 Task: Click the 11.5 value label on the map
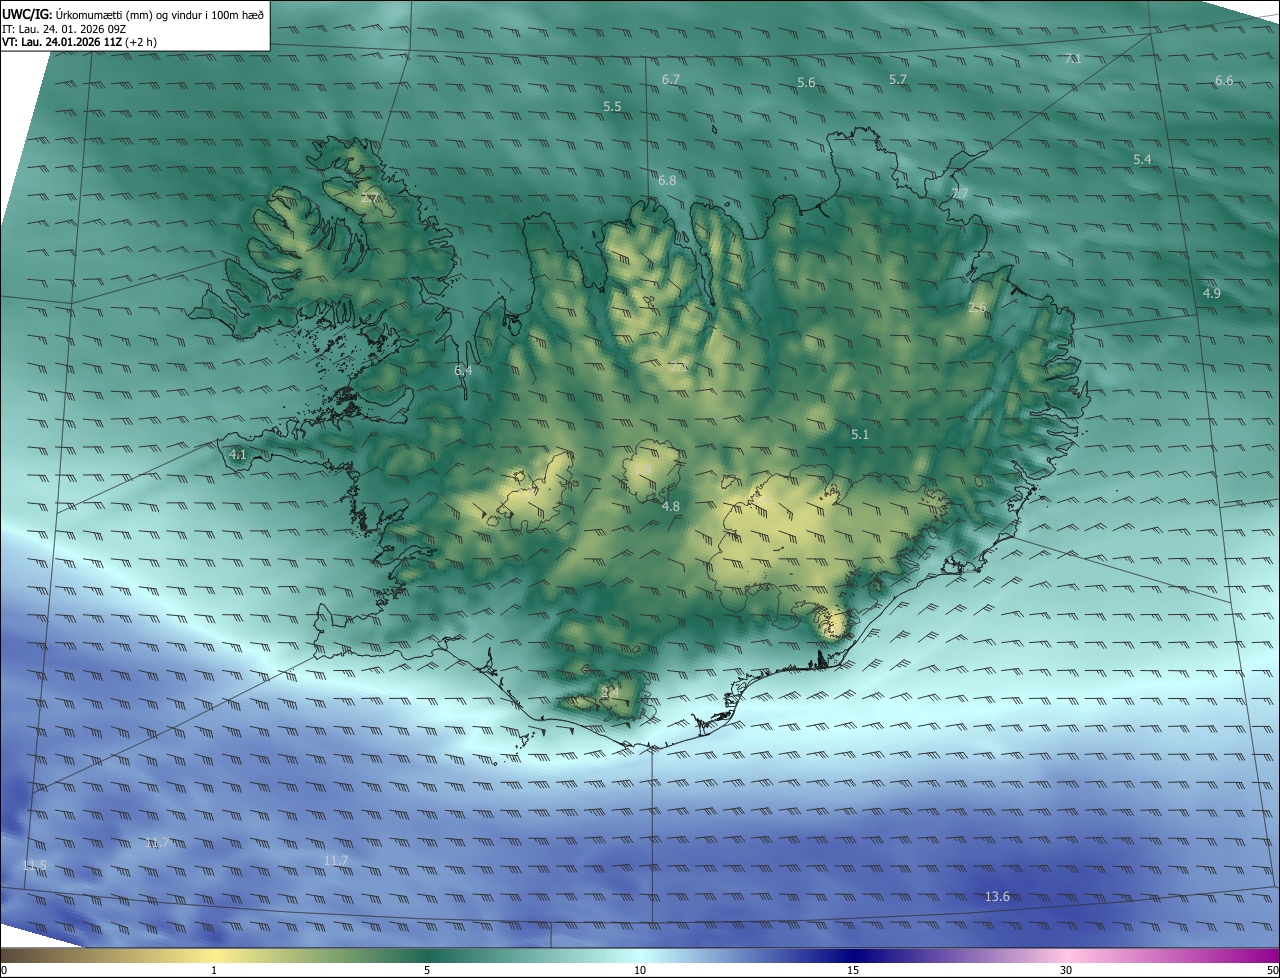pyautogui.click(x=34, y=865)
